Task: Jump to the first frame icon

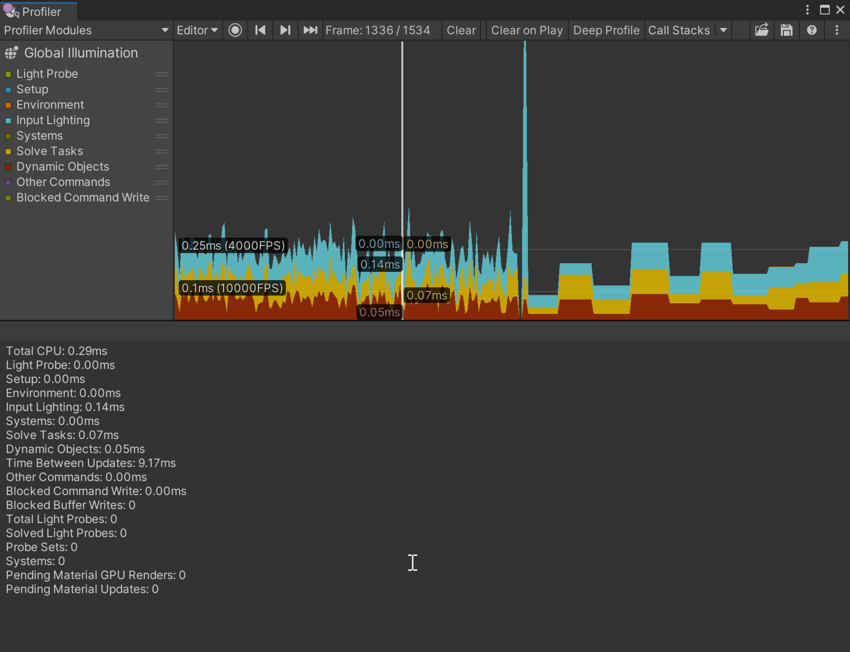Action: click(260, 30)
